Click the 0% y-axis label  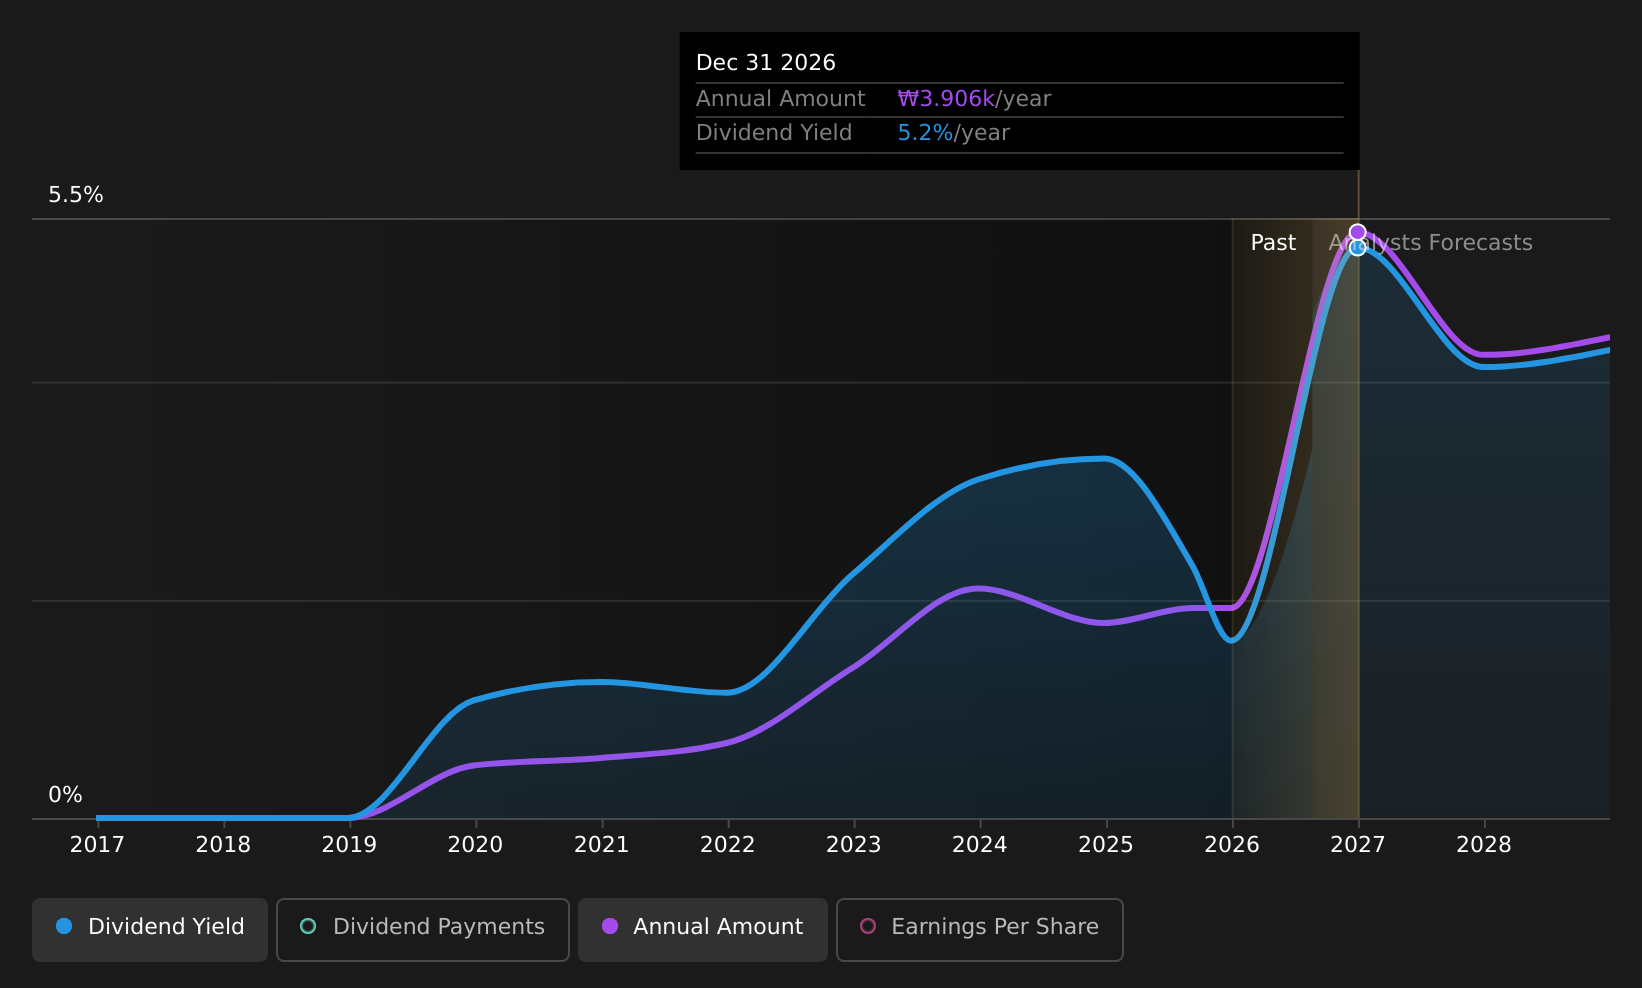click(x=66, y=795)
